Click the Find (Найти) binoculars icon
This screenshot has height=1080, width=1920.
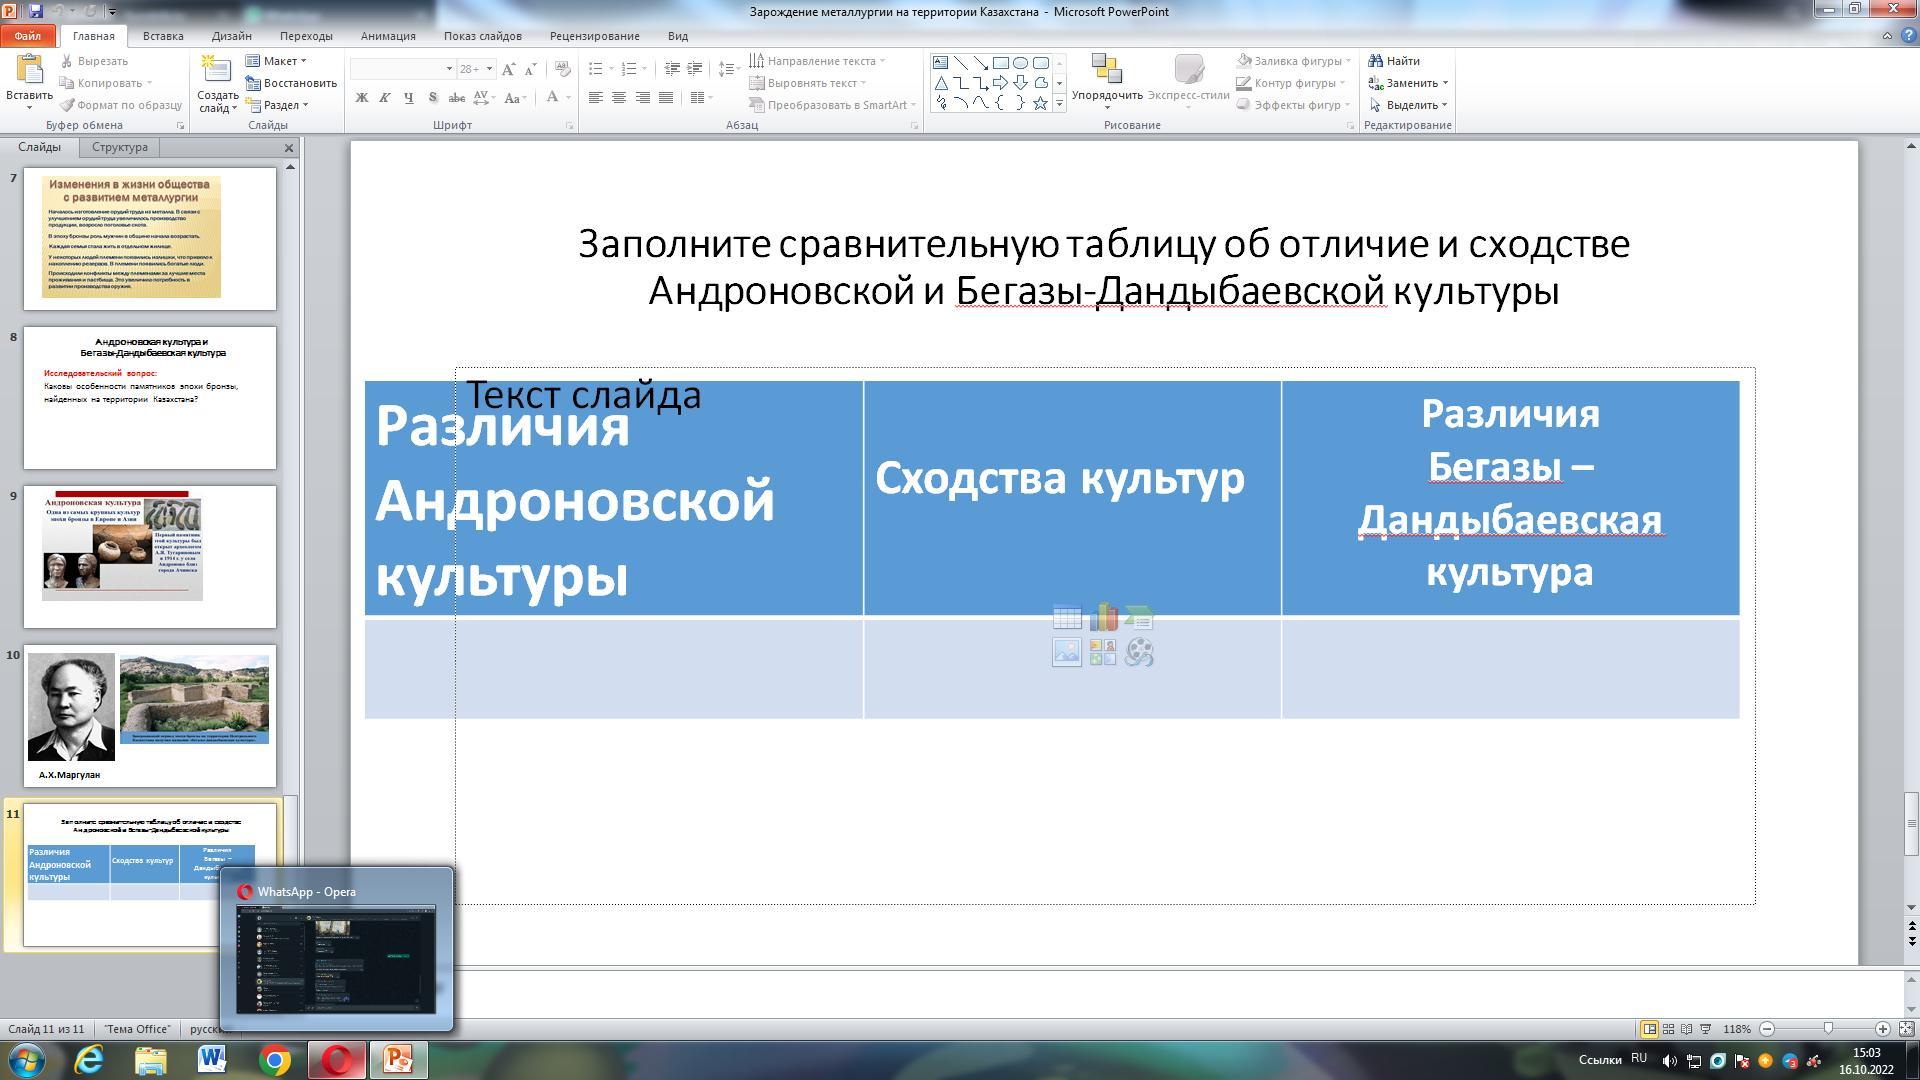(x=1376, y=61)
